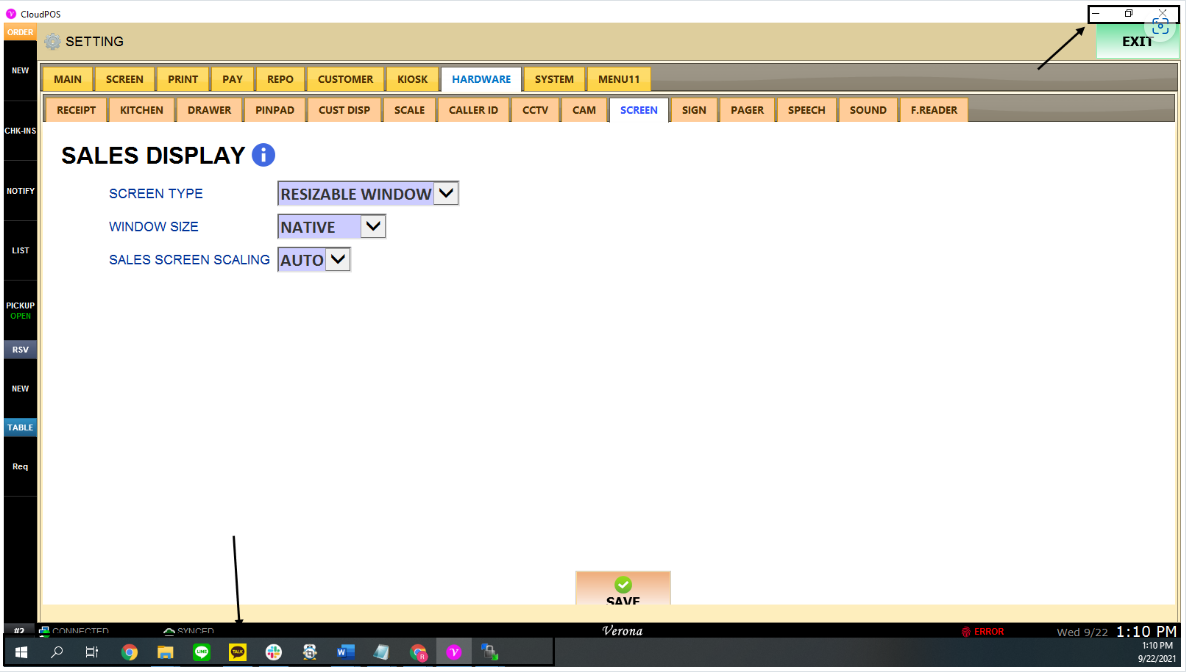Click the Verona store name in status bar
Viewport: 1186px width, 672px height.
(x=622, y=631)
